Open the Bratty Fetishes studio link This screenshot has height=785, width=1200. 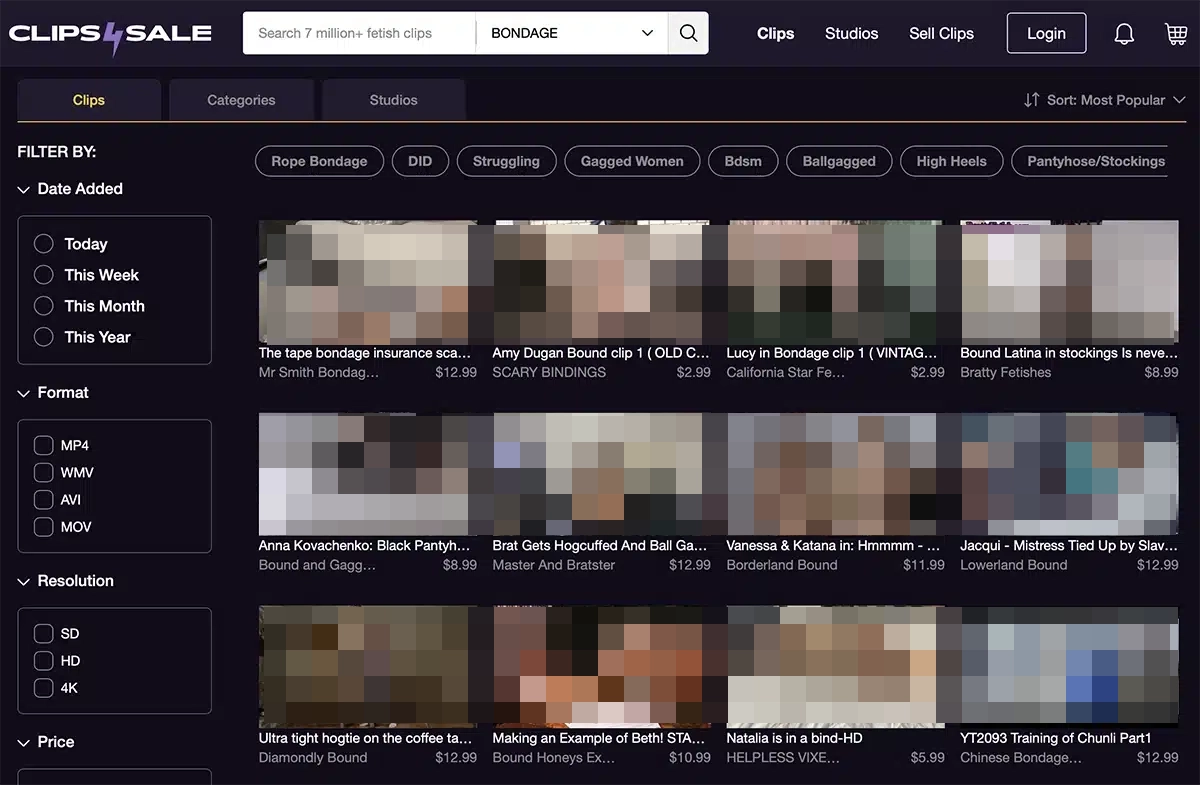click(x=1004, y=372)
